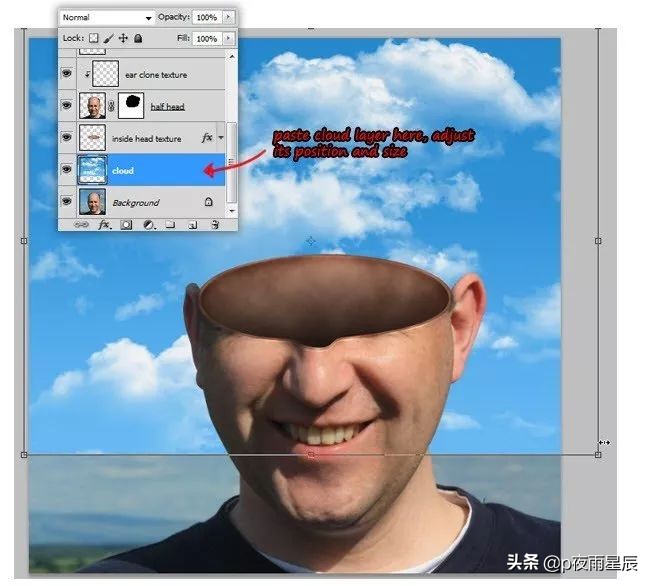Click the transform center reference point
This screenshot has height=586, width=652.
tap(311, 241)
